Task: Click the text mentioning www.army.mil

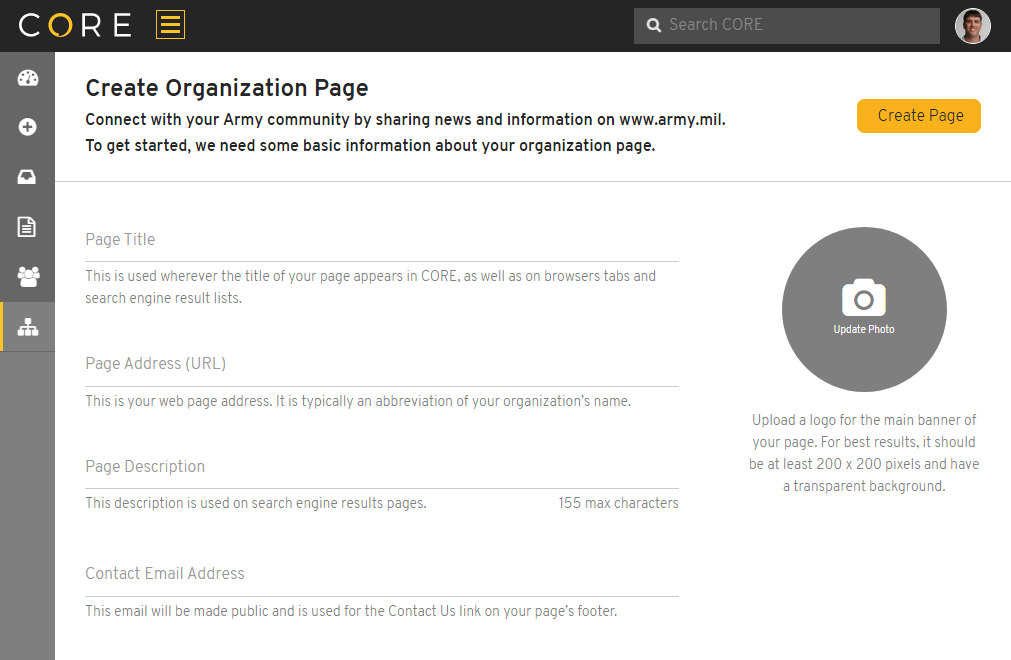Action: pos(406,120)
